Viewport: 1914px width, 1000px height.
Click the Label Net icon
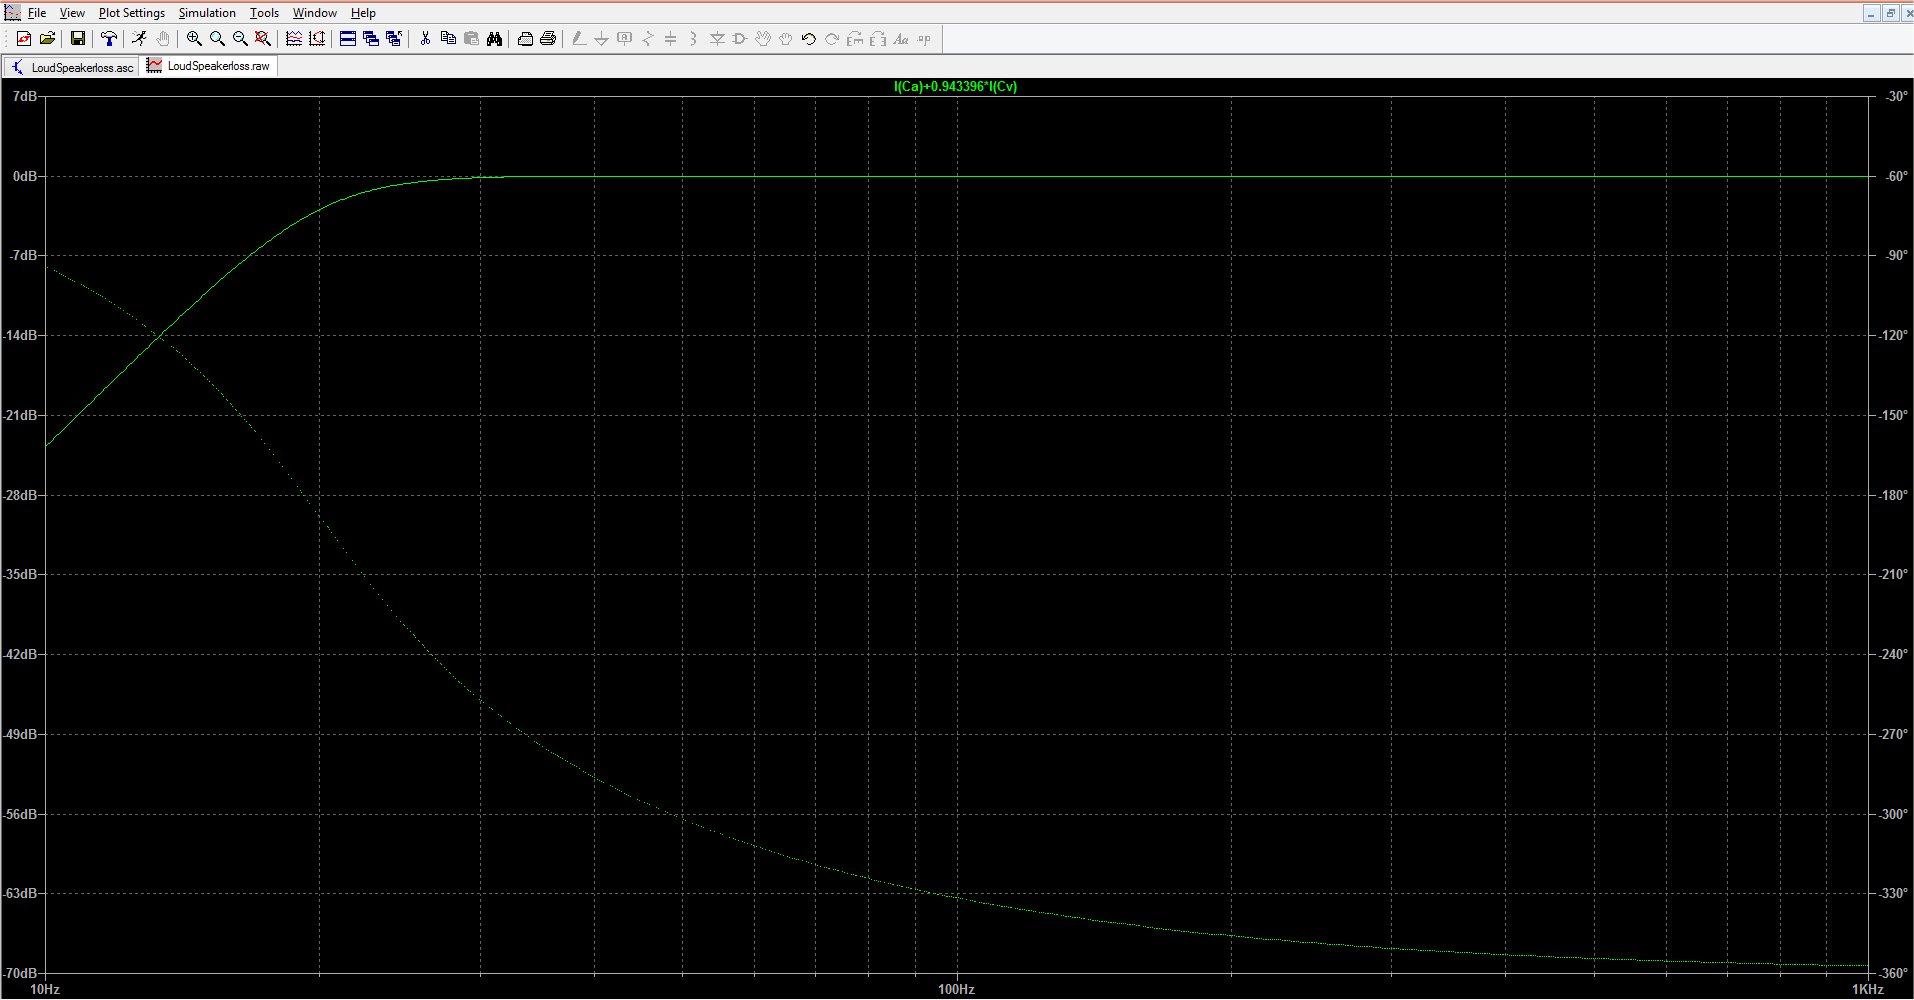[624, 39]
